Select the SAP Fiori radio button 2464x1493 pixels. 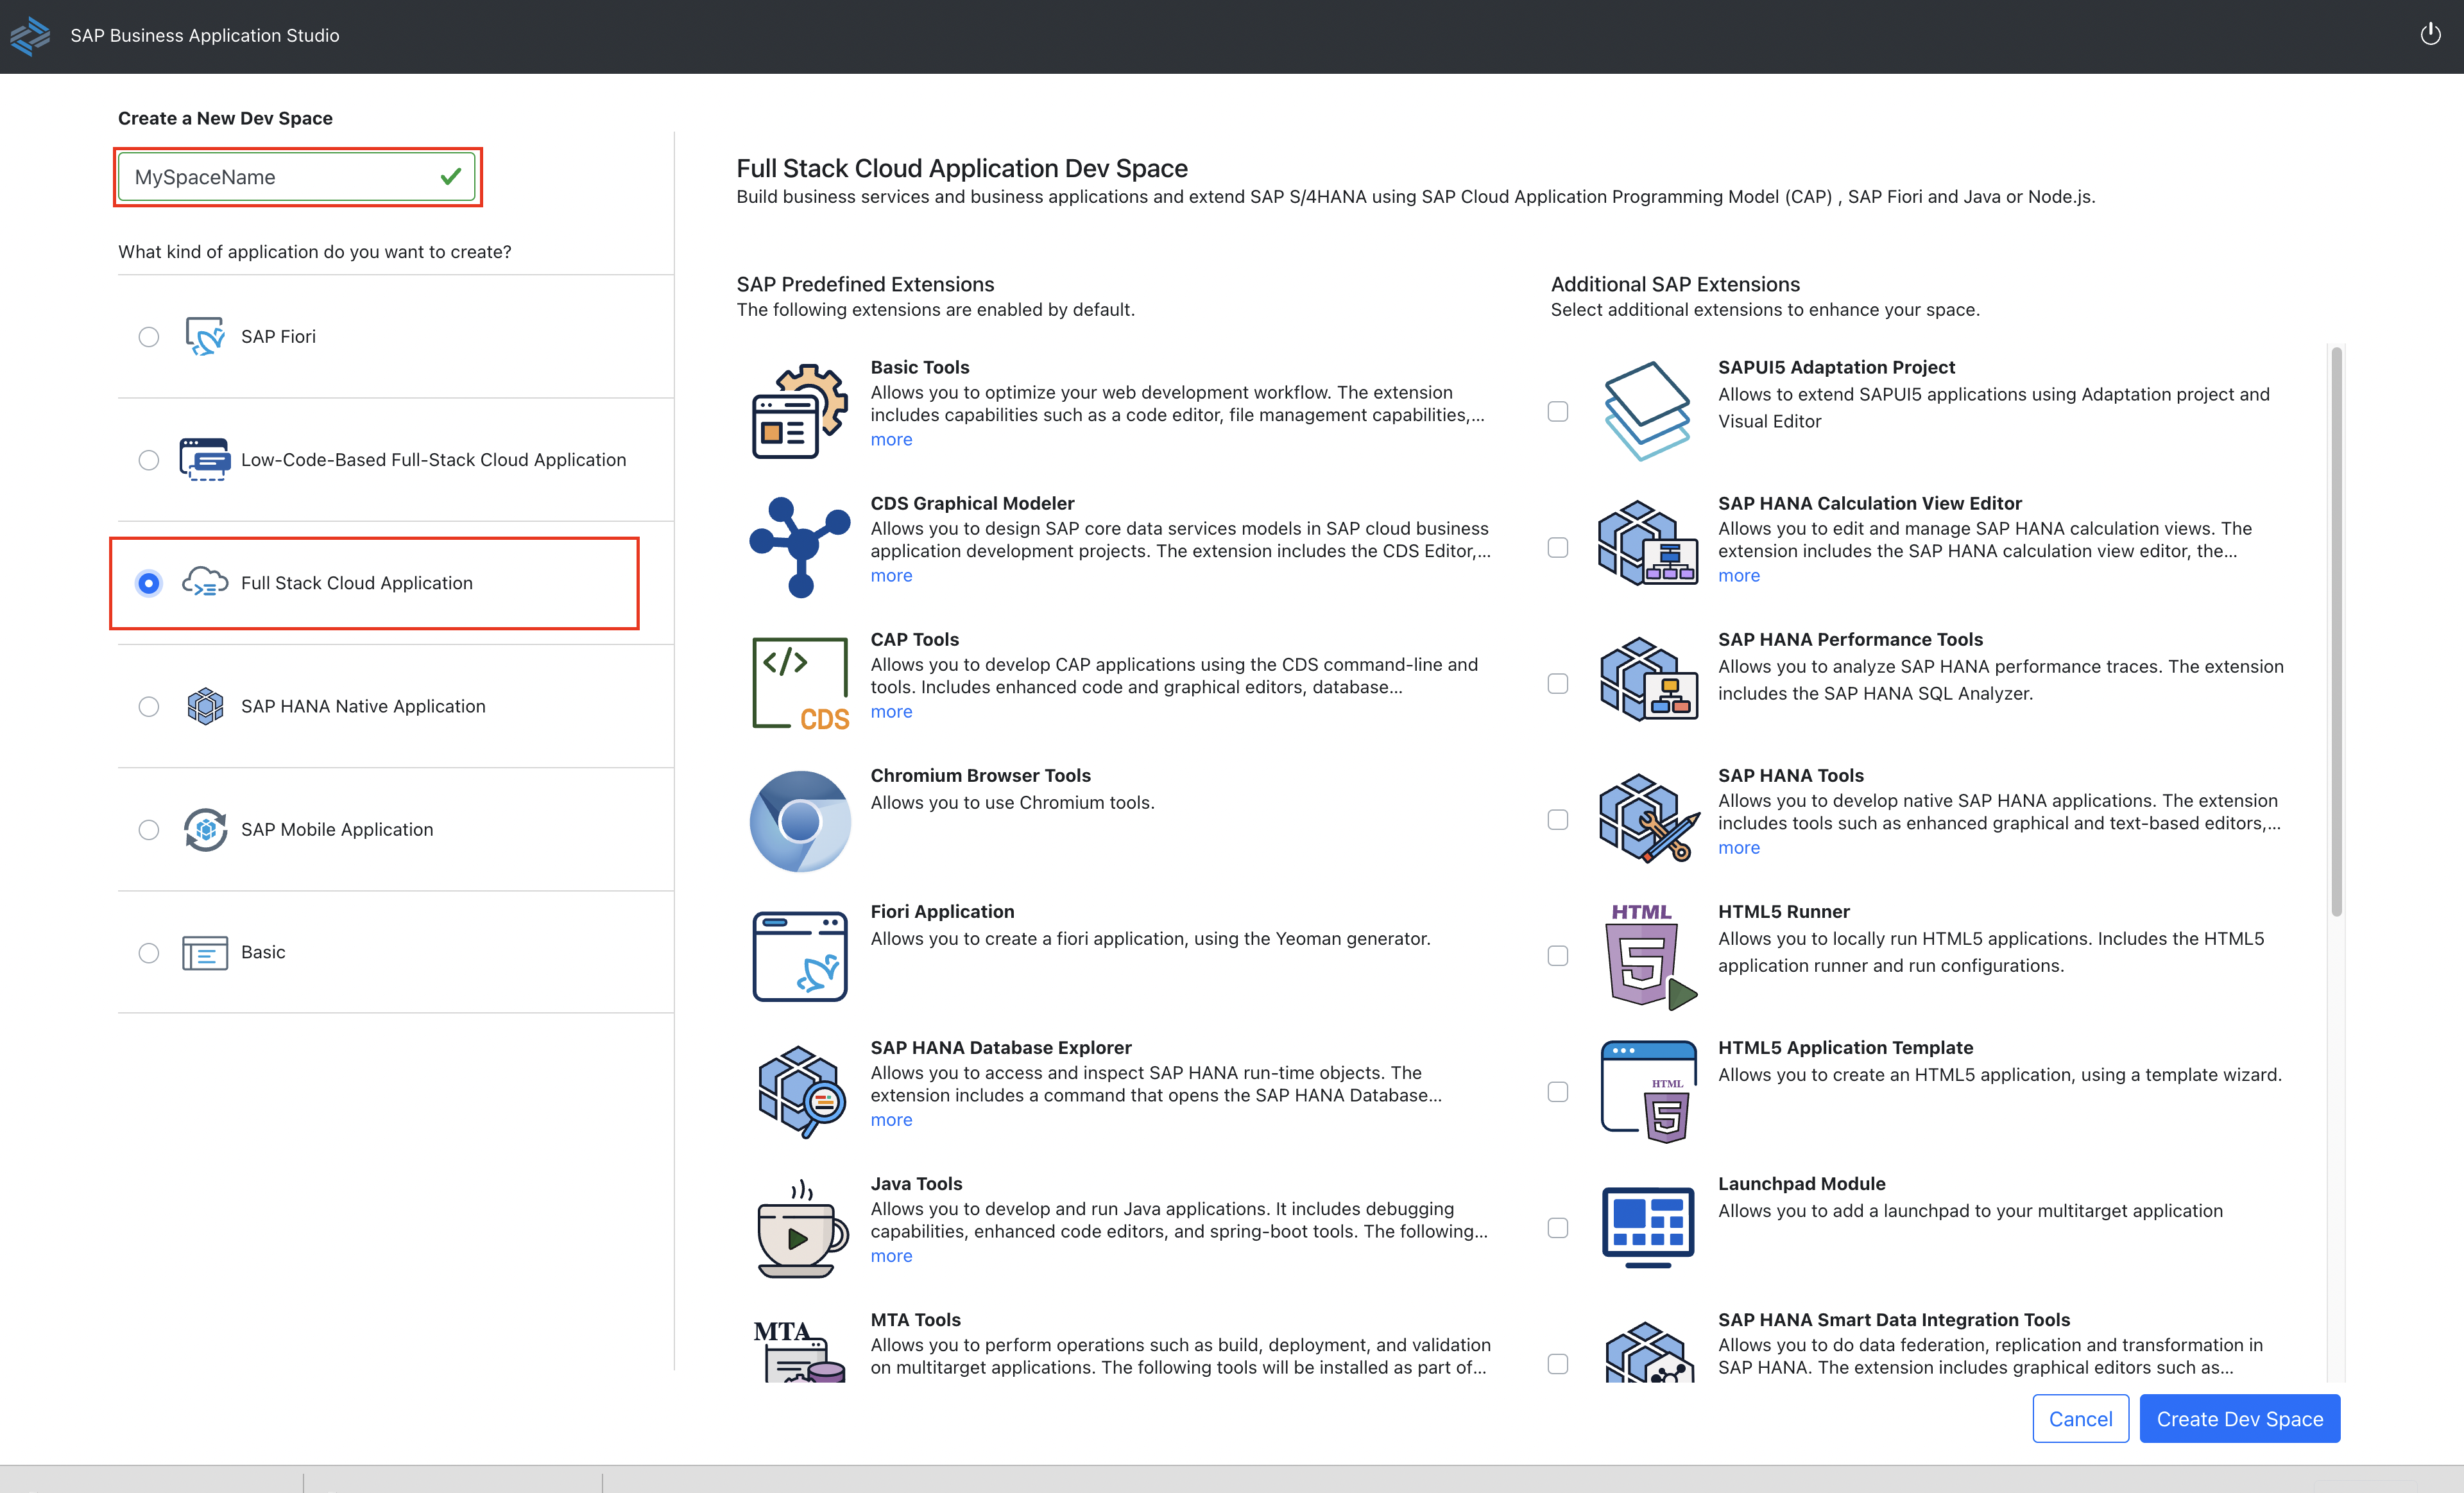pos(149,337)
